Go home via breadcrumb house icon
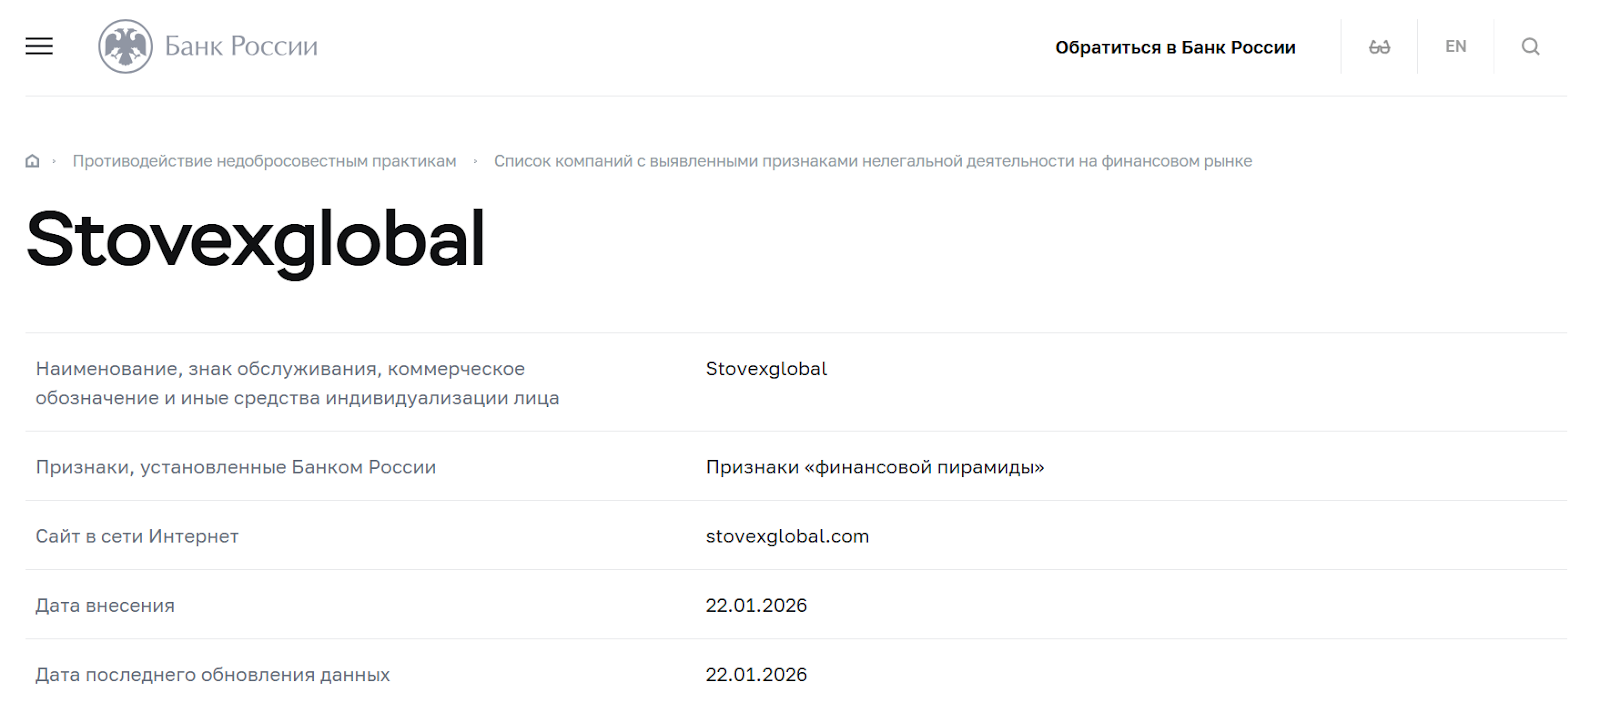Screen dimensions: 1600x703 32,161
